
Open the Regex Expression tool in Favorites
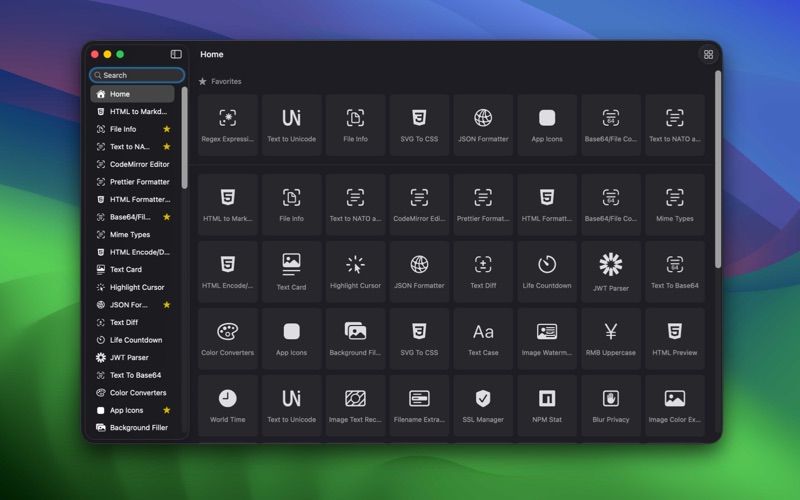pos(227,125)
